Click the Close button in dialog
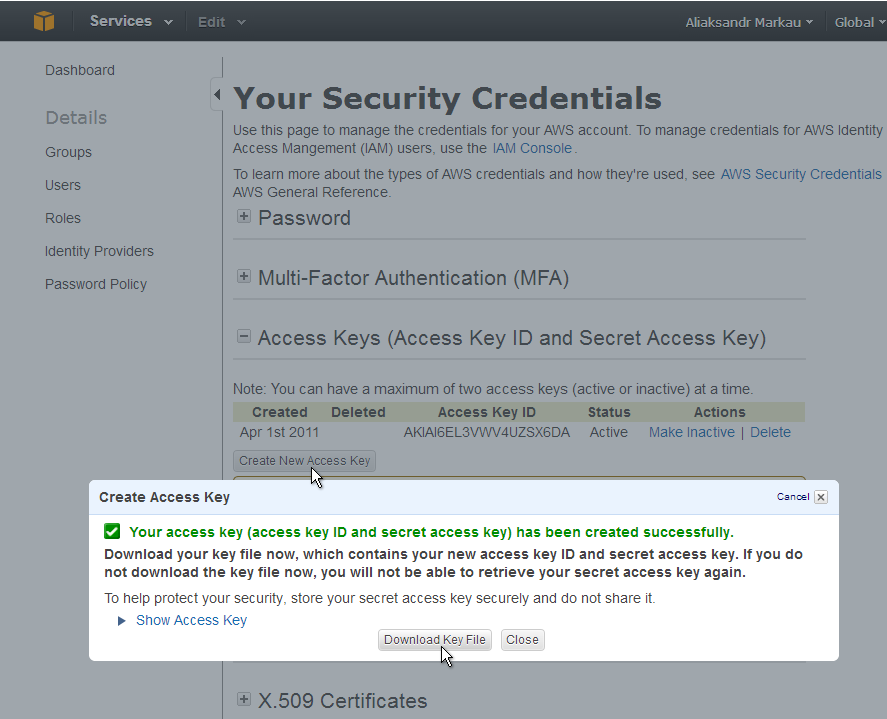 tap(522, 640)
